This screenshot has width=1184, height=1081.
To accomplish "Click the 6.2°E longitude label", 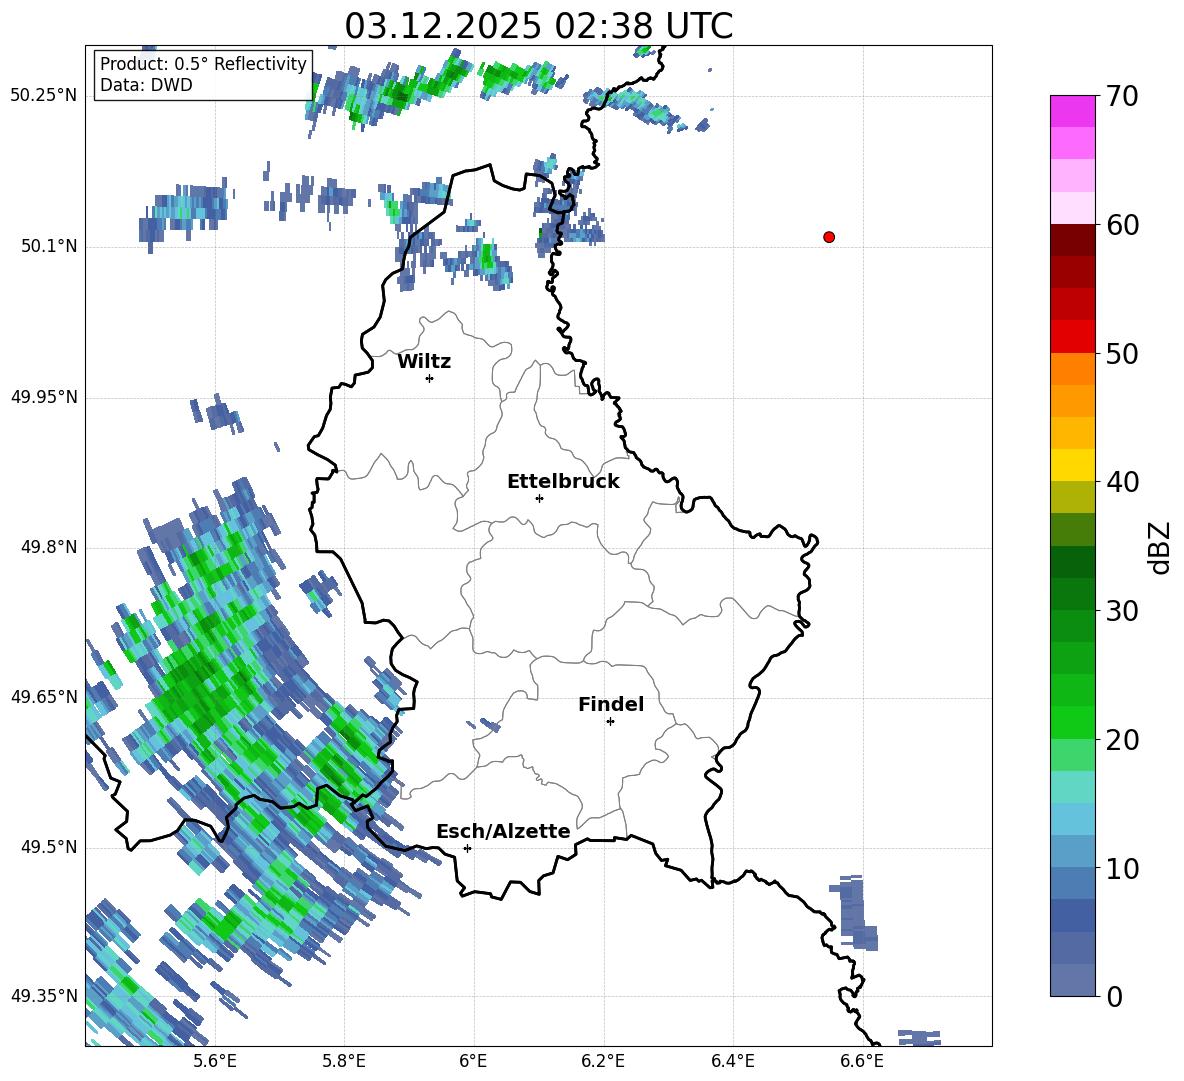I will 603,1061.
